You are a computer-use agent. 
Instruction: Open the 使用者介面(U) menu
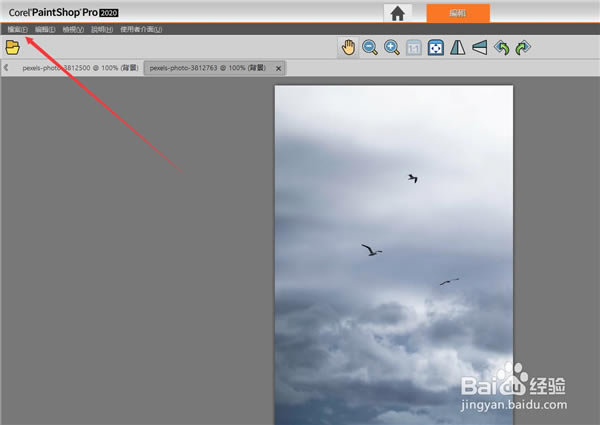[141, 29]
